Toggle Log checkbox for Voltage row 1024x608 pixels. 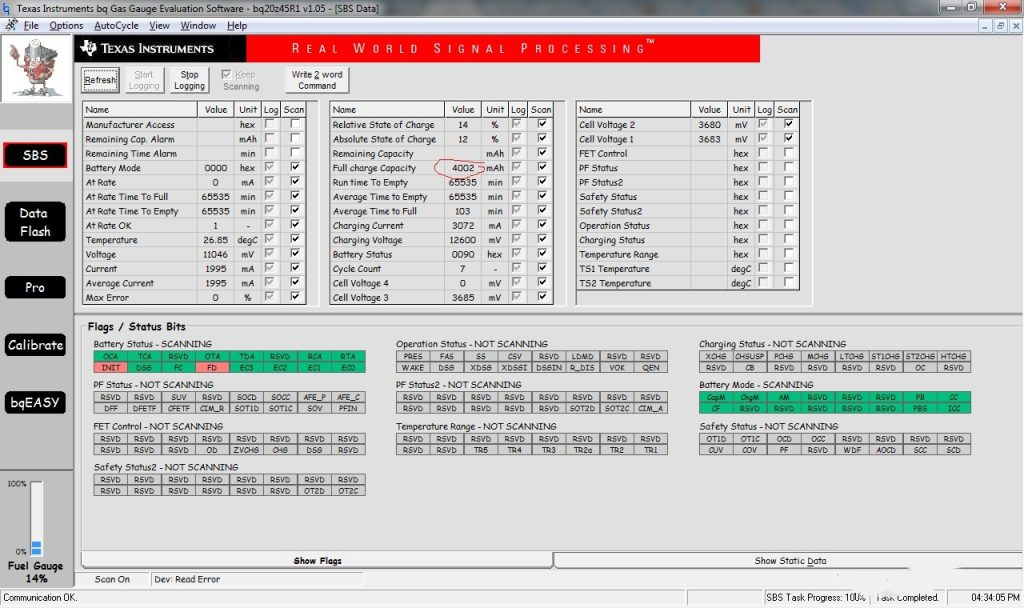click(x=269, y=253)
